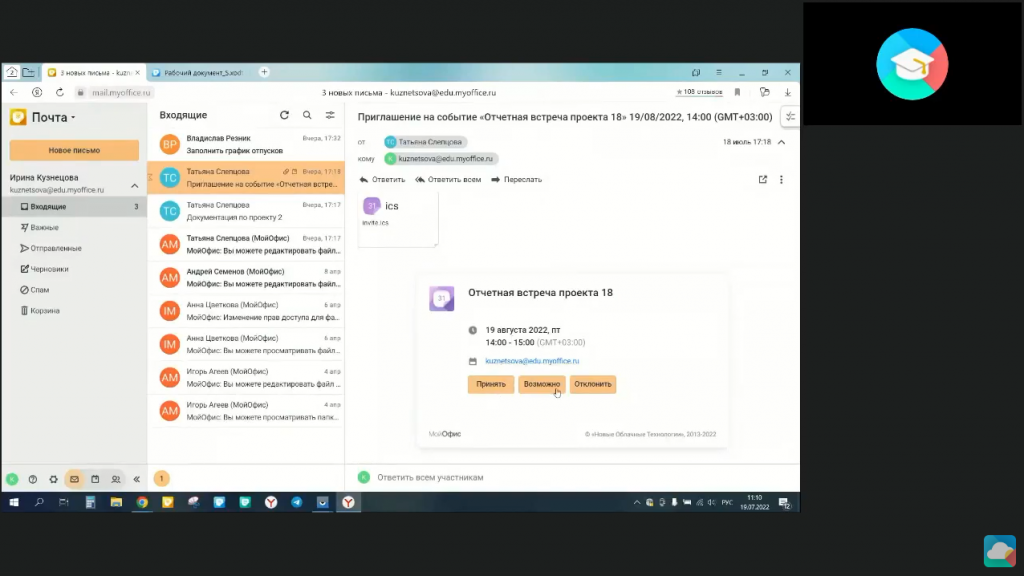Click the Новое письмо button
The image size is (1024, 576).
(74, 150)
